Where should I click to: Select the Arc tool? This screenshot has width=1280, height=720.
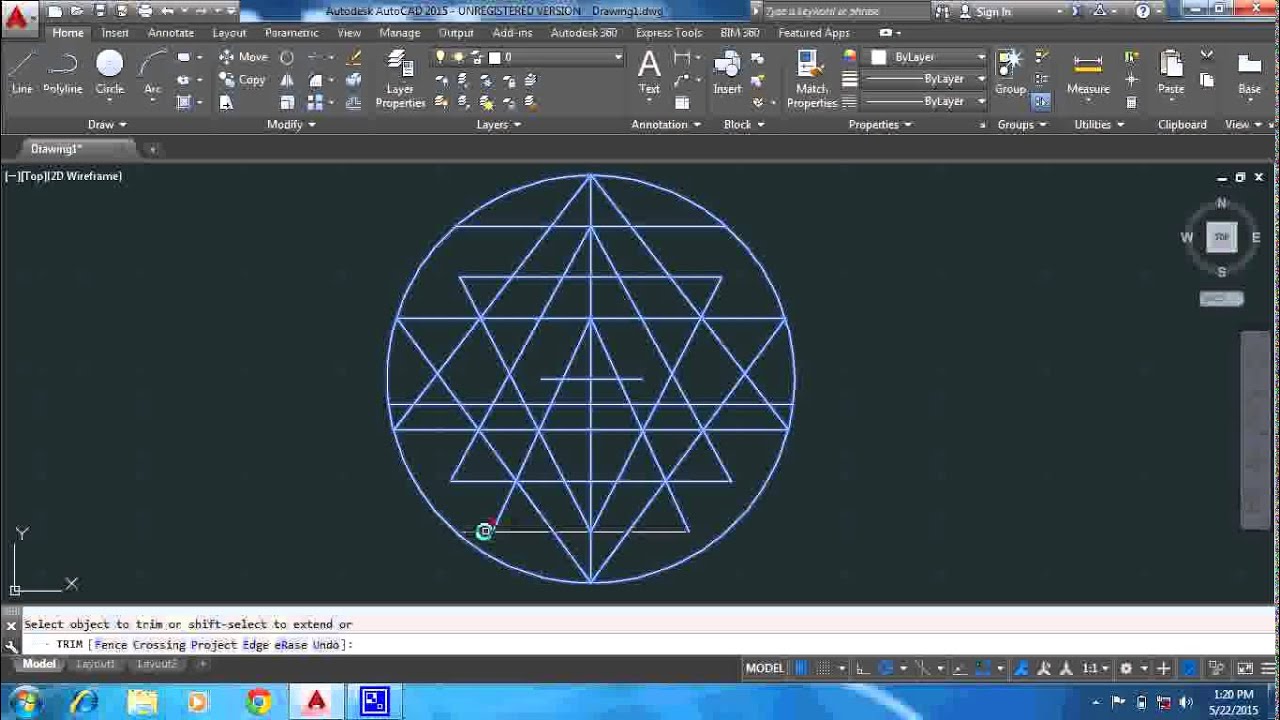point(152,73)
